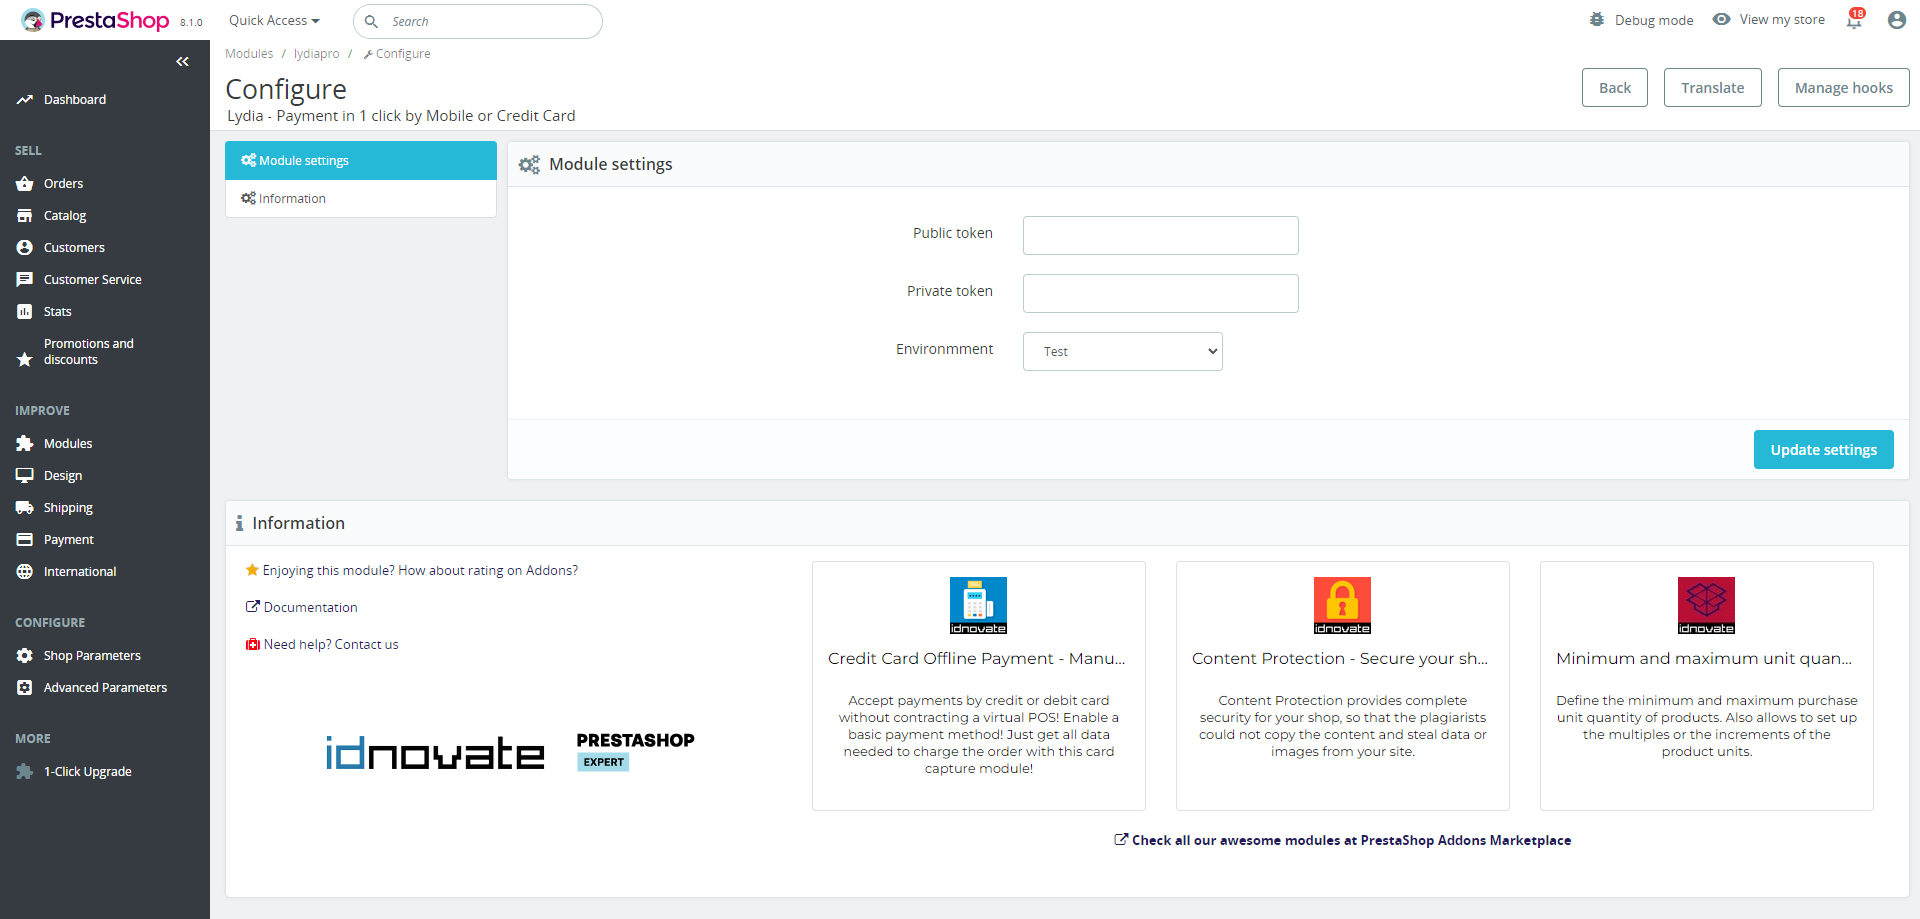Viewport: 1920px width, 919px height.
Task: Click the Shop Parameters gear icon
Action: click(x=25, y=656)
